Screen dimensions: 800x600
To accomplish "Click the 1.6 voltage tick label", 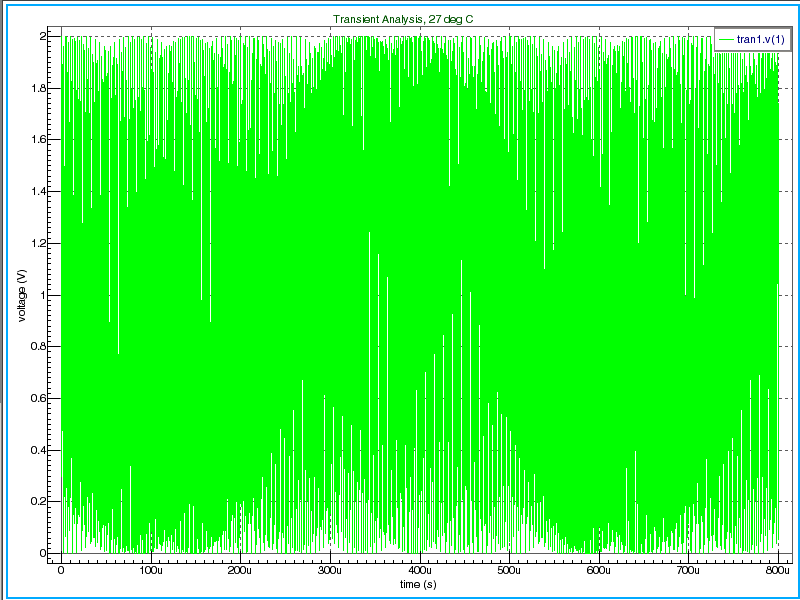I will tap(39, 140).
